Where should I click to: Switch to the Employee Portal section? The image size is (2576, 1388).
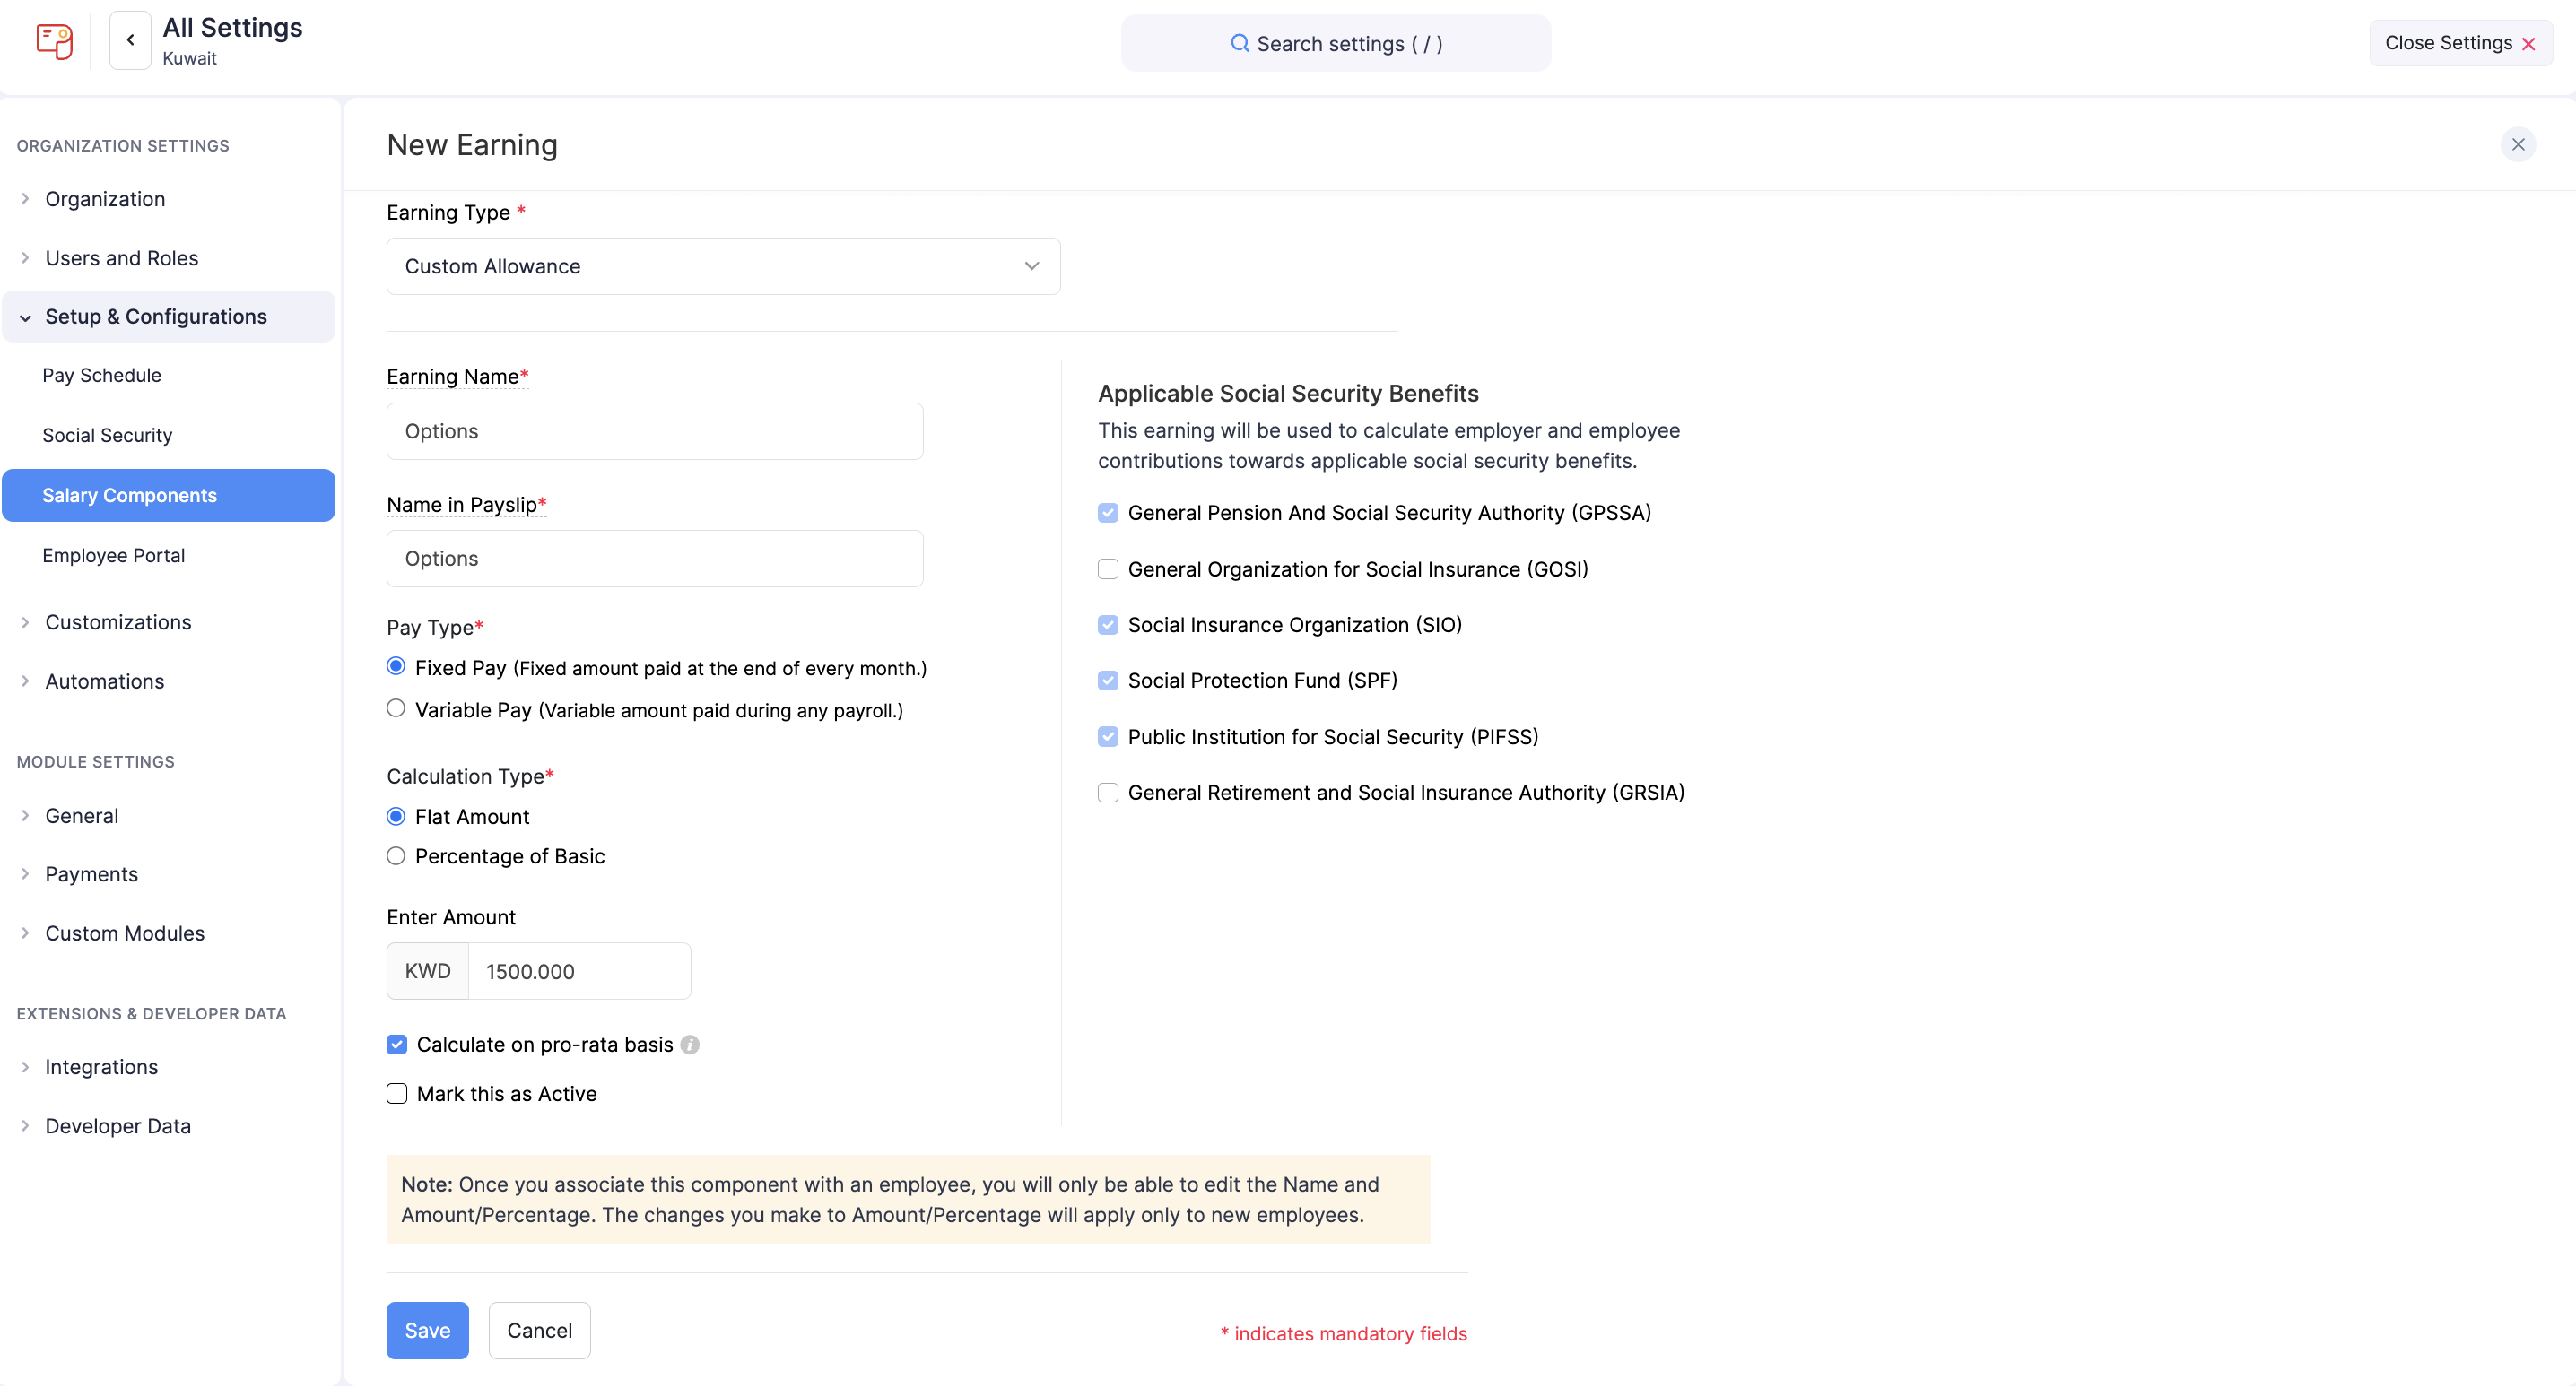(x=114, y=555)
